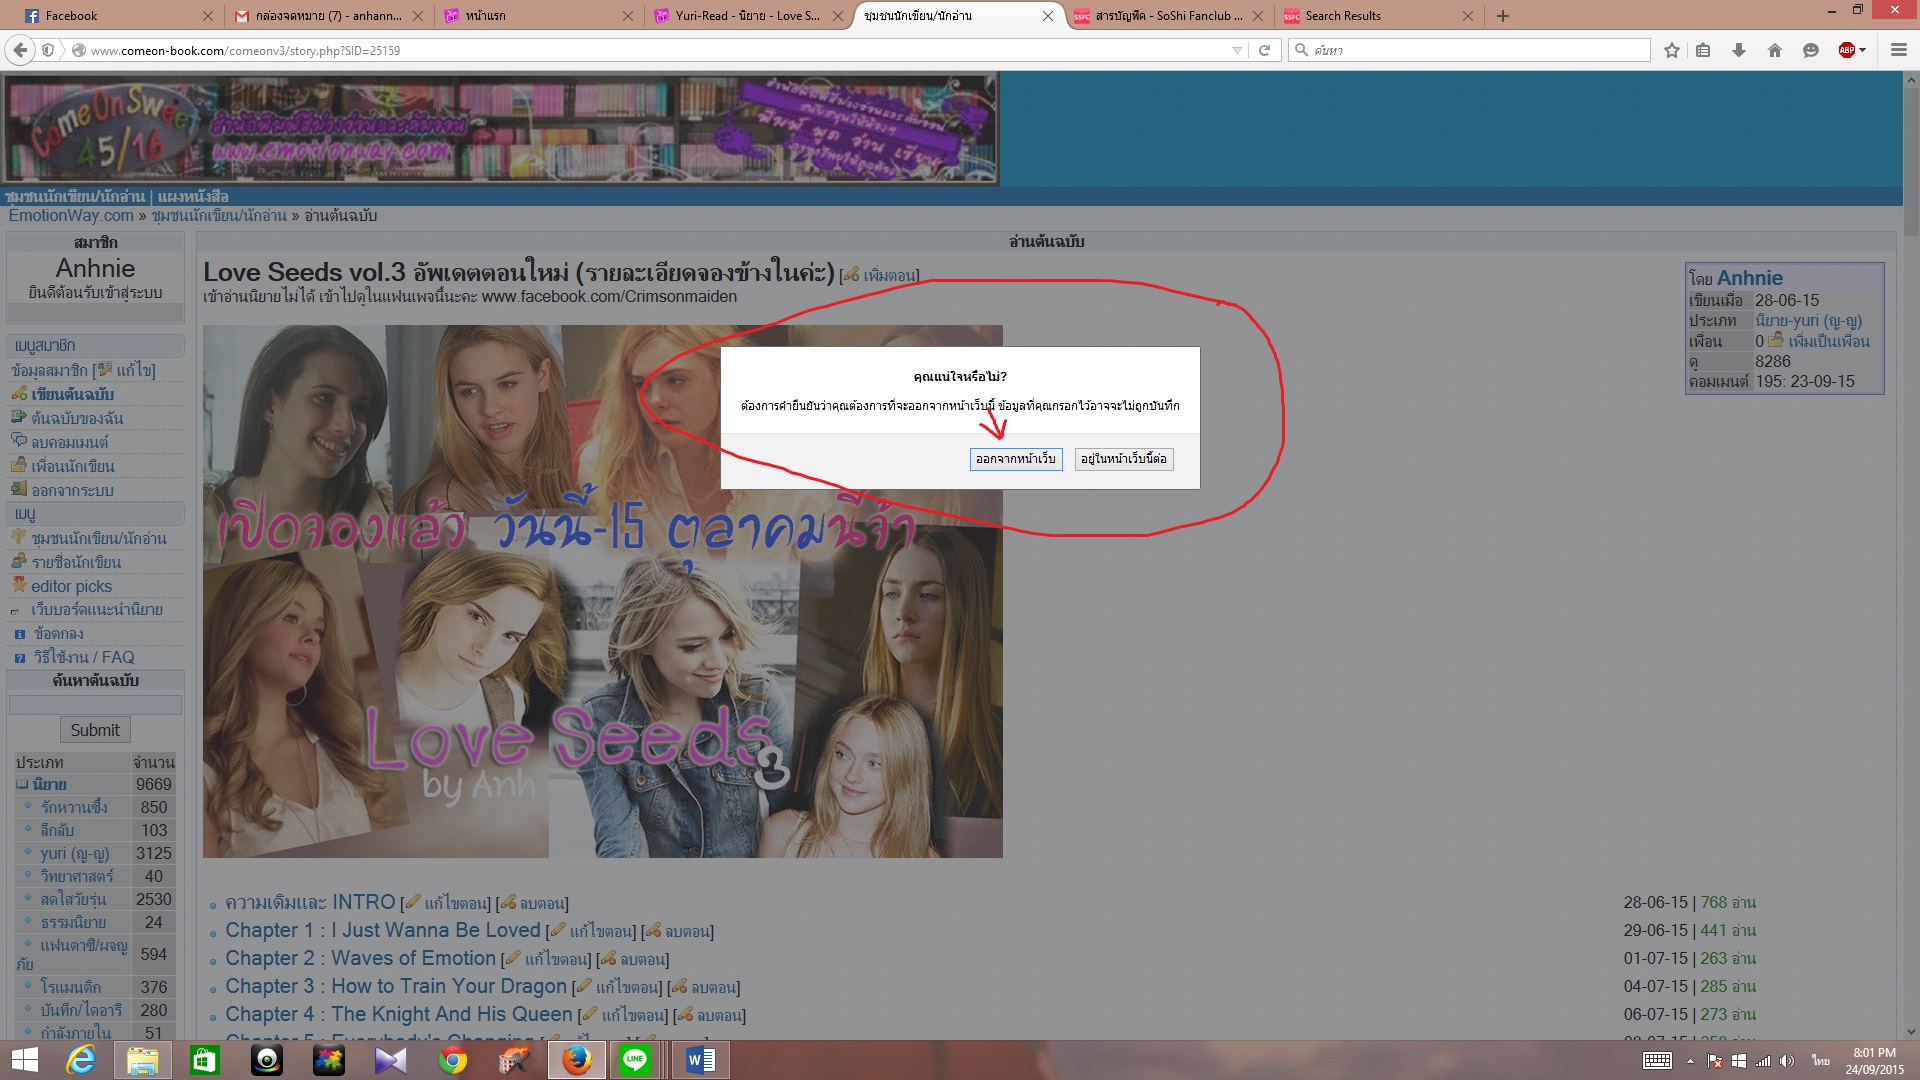This screenshot has height=1080, width=1920.
Task: Click the browser back arrow button
Action: [x=20, y=50]
